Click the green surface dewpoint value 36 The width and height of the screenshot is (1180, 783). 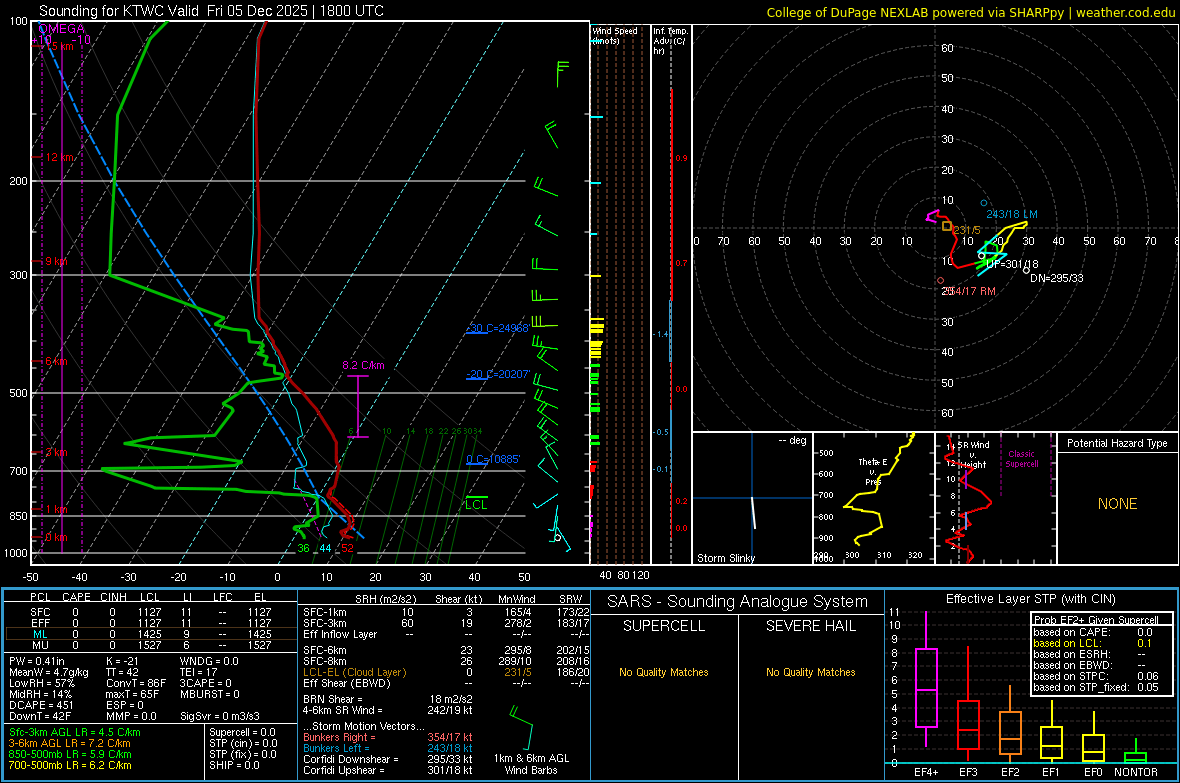click(x=303, y=548)
